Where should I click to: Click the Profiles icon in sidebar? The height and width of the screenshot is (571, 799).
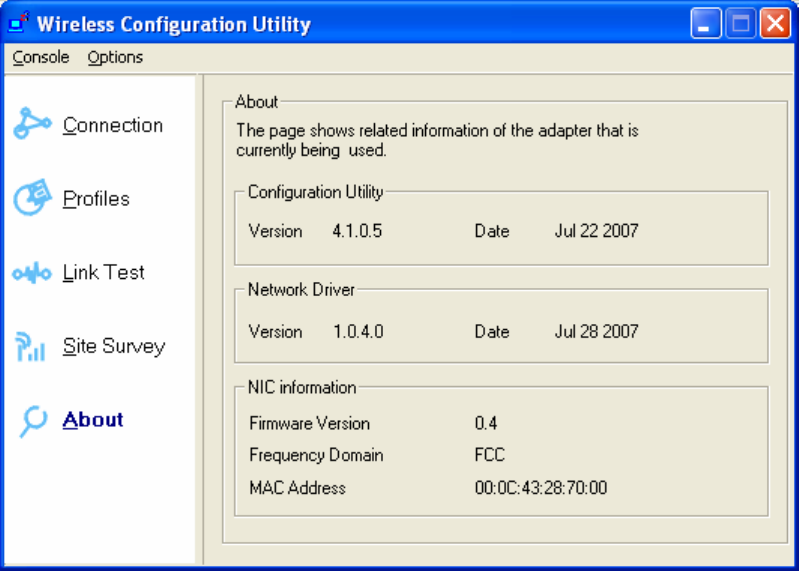tap(31, 199)
